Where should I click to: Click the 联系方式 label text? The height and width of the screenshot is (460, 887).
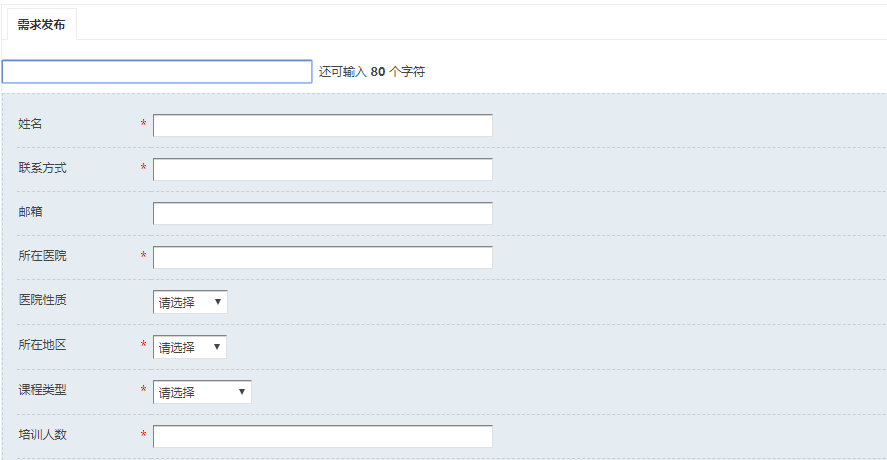(42, 167)
